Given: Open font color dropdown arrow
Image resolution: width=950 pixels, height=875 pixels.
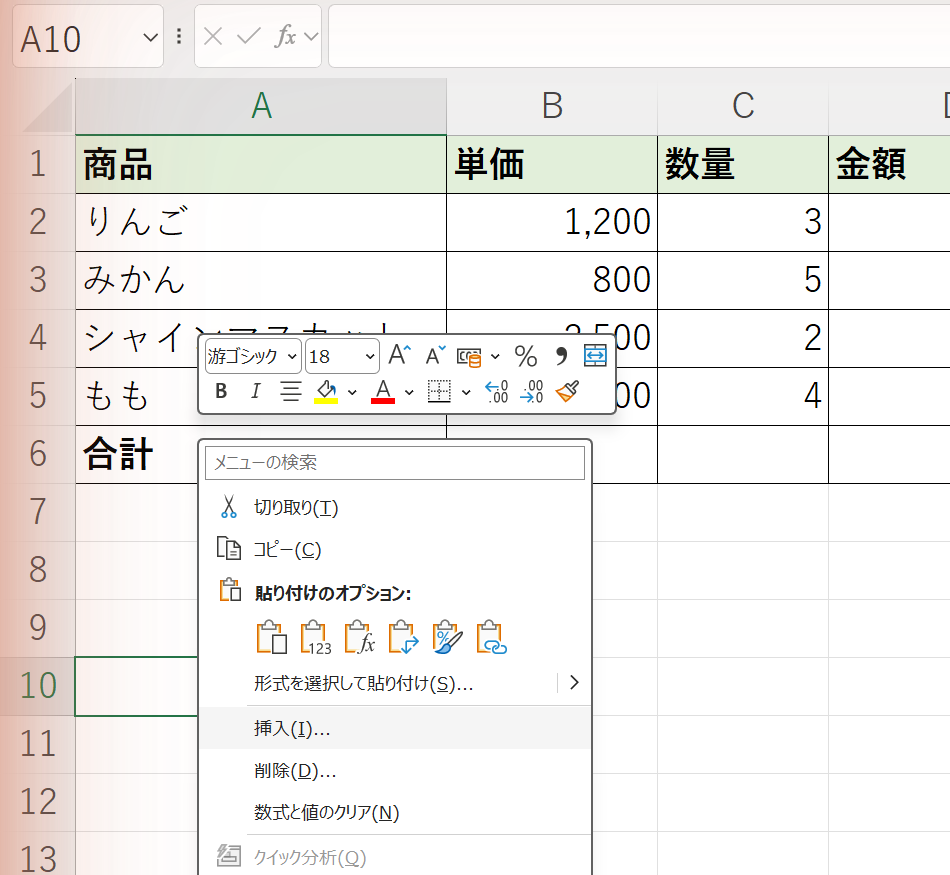Looking at the screenshot, I should tap(409, 393).
